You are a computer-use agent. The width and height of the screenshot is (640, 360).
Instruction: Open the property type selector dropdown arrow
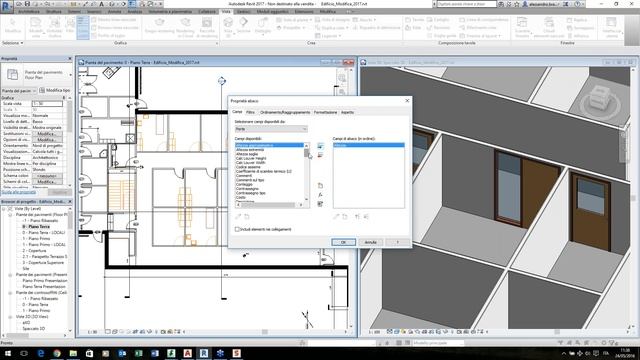[70, 75]
